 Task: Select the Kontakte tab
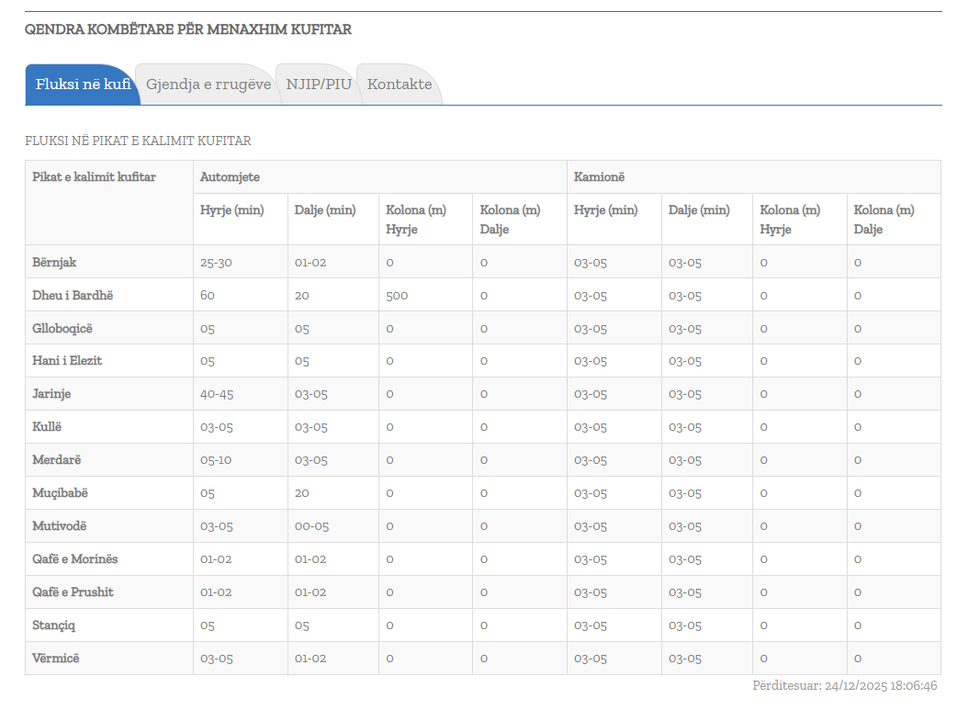399,85
